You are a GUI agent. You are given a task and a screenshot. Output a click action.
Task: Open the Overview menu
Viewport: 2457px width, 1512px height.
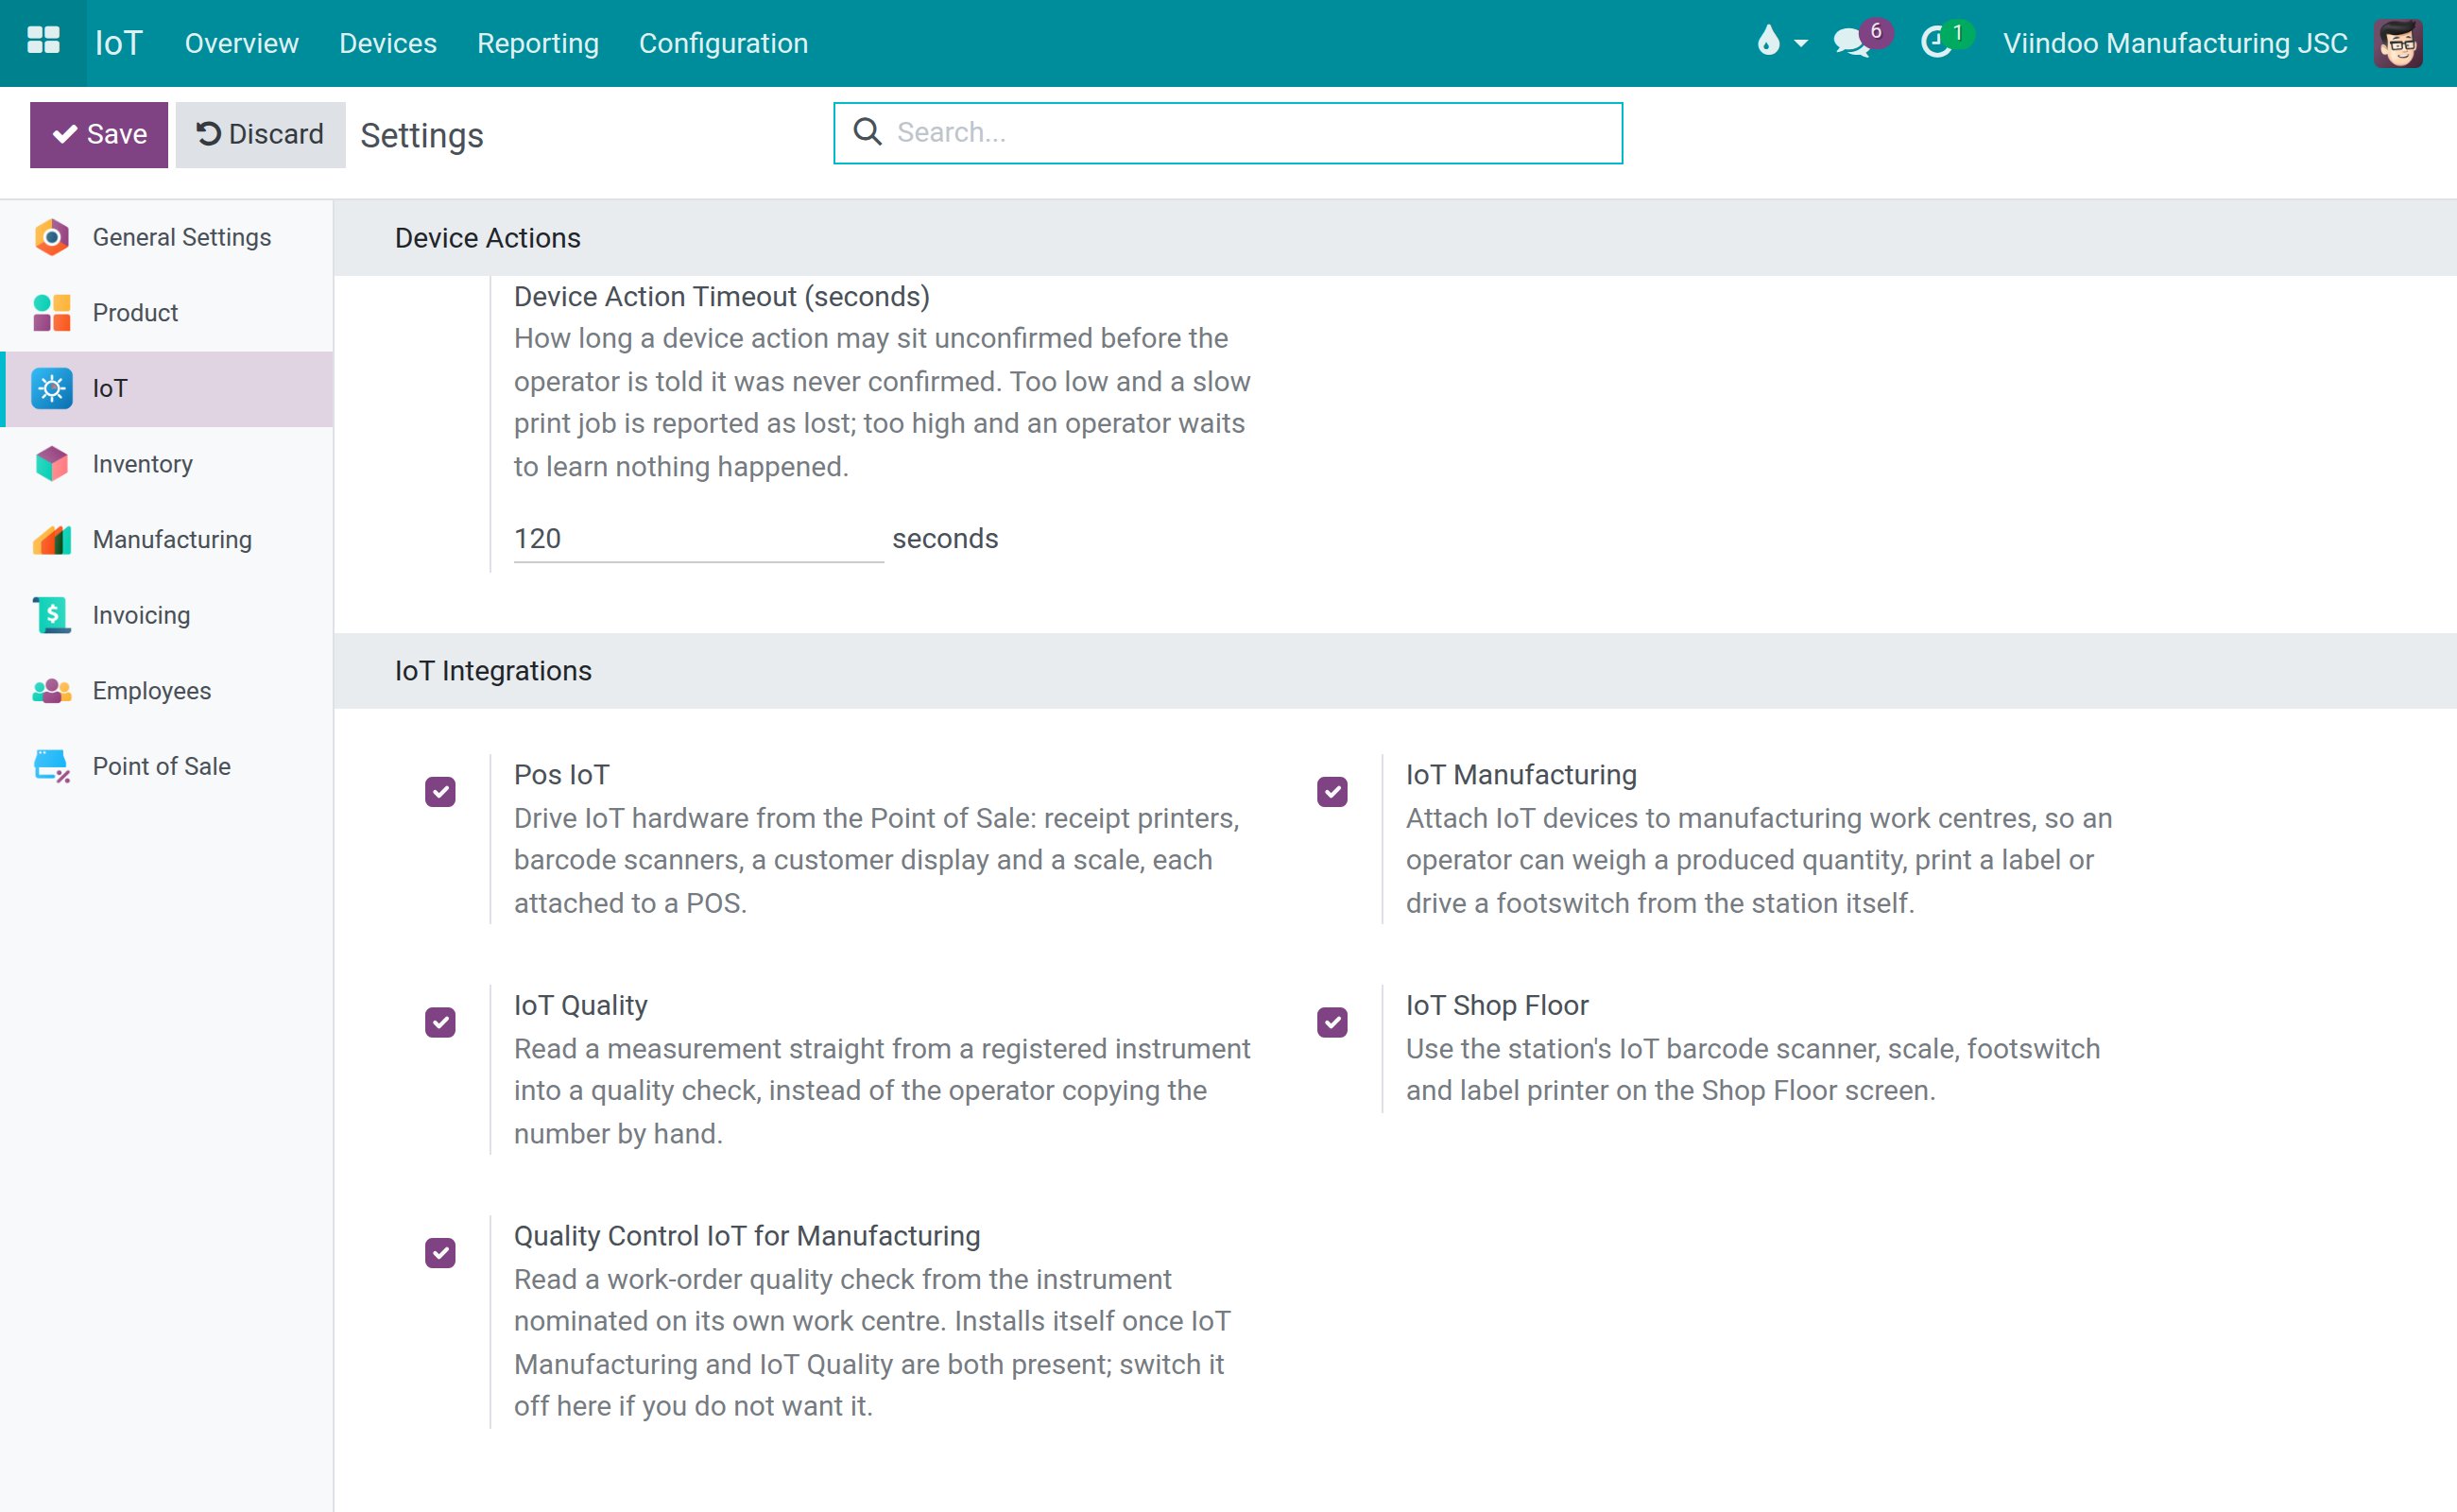pyautogui.click(x=242, y=43)
